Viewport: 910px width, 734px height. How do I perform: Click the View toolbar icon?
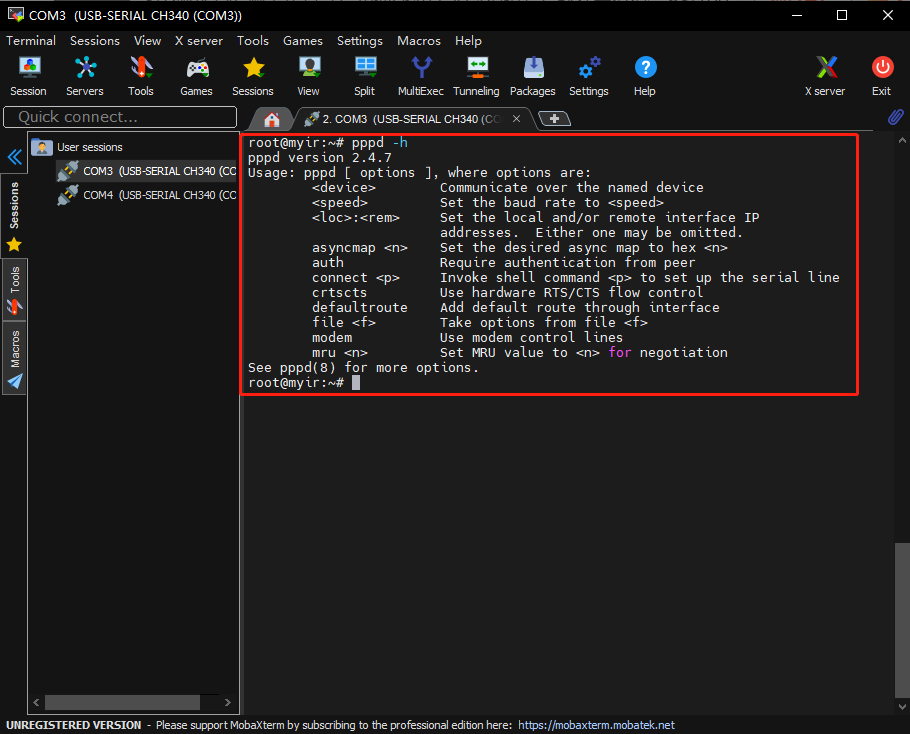[309, 76]
